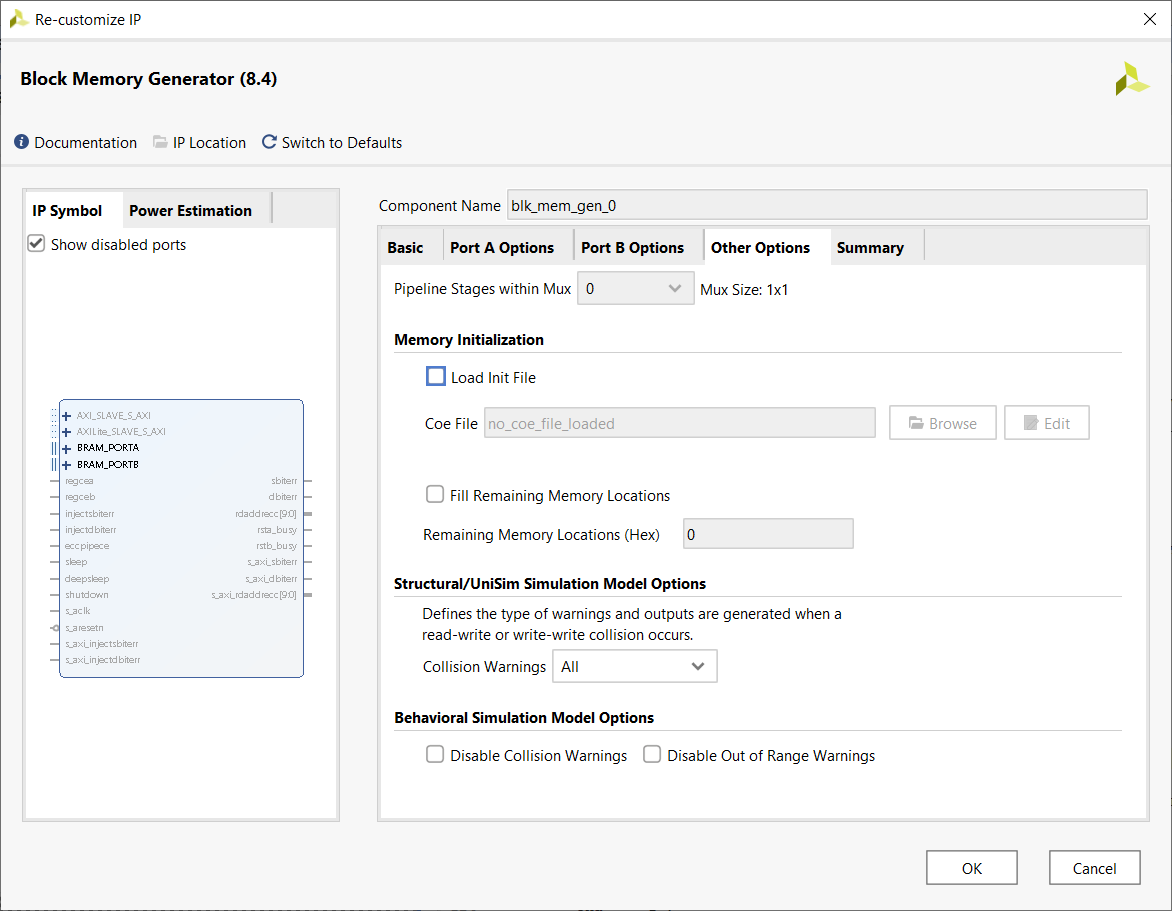The height and width of the screenshot is (911, 1172).
Task: Click the rstb_busy port label
Action: point(277,546)
